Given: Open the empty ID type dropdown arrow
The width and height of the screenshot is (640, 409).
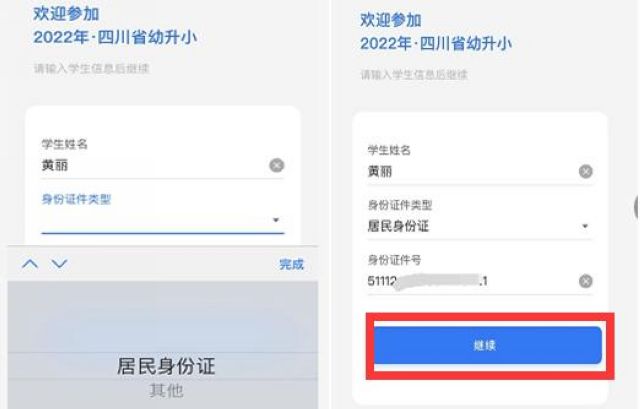Looking at the screenshot, I should pos(276,220).
